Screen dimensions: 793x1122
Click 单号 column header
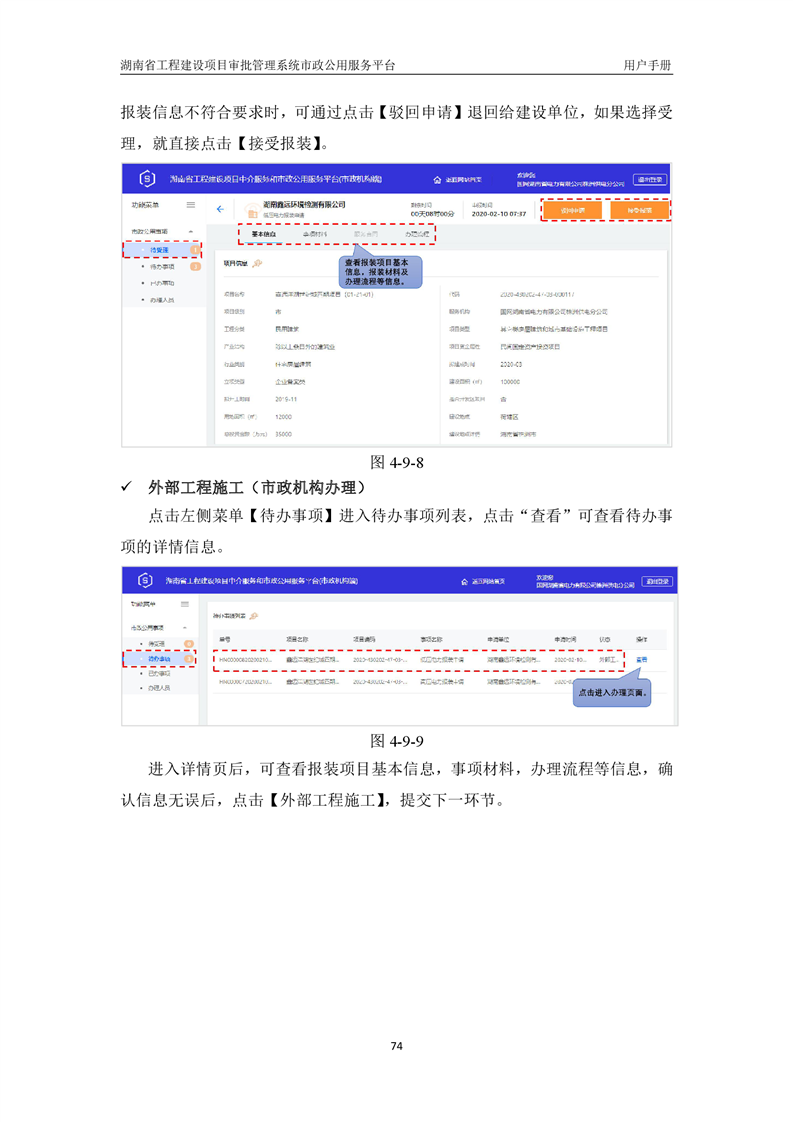tap(225, 639)
